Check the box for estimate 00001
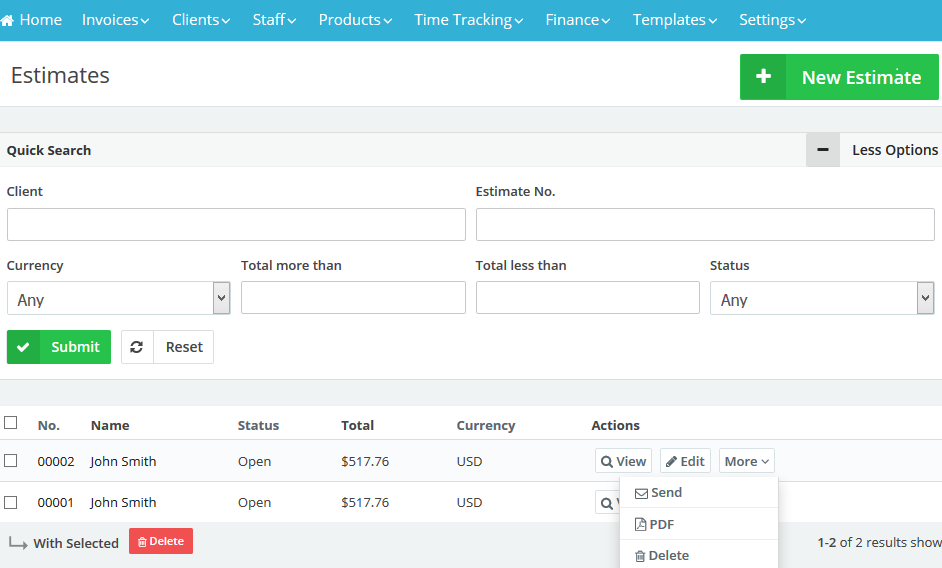The width and height of the screenshot is (942, 568). point(11,502)
